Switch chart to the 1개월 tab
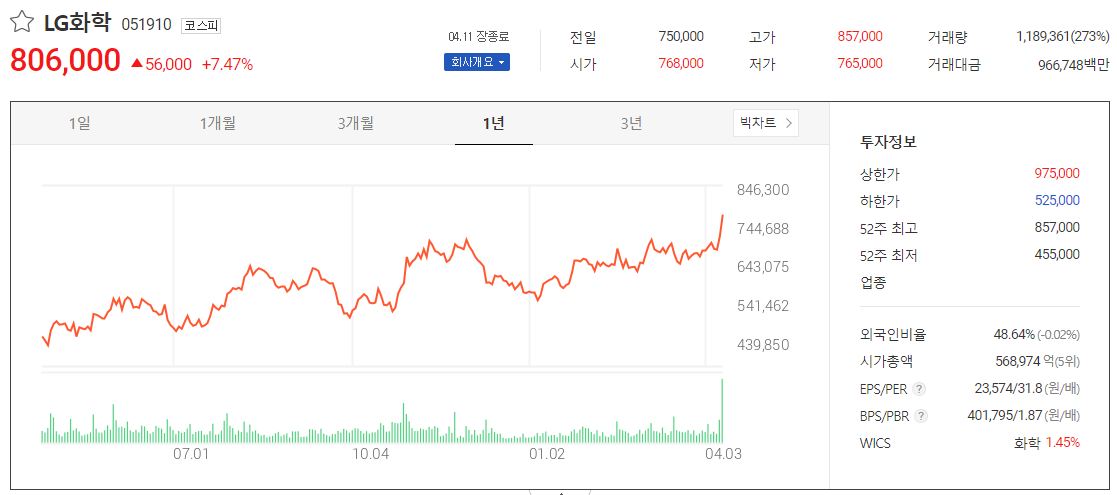The height and width of the screenshot is (495, 1117). tap(218, 123)
